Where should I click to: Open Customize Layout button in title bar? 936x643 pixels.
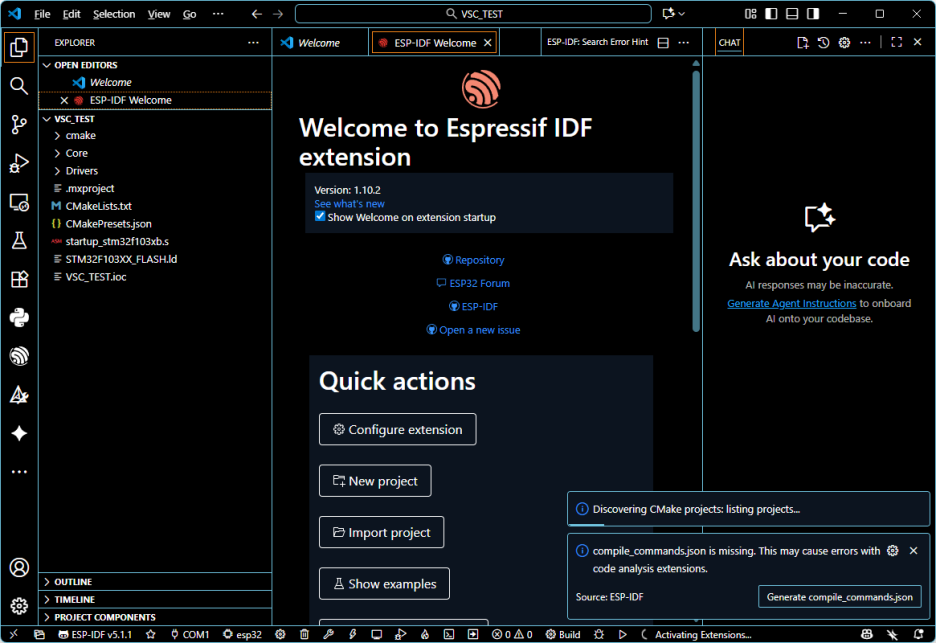pyautogui.click(x=750, y=14)
